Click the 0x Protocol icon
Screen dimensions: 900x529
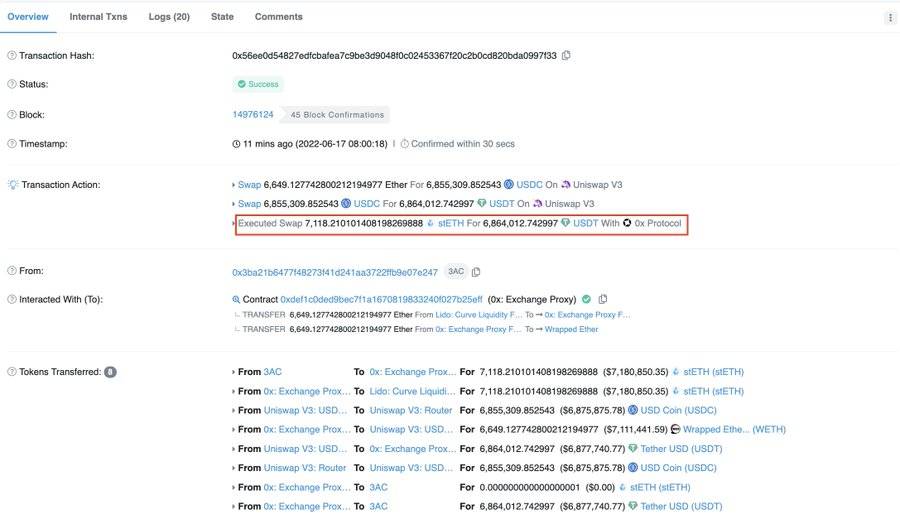(x=627, y=223)
